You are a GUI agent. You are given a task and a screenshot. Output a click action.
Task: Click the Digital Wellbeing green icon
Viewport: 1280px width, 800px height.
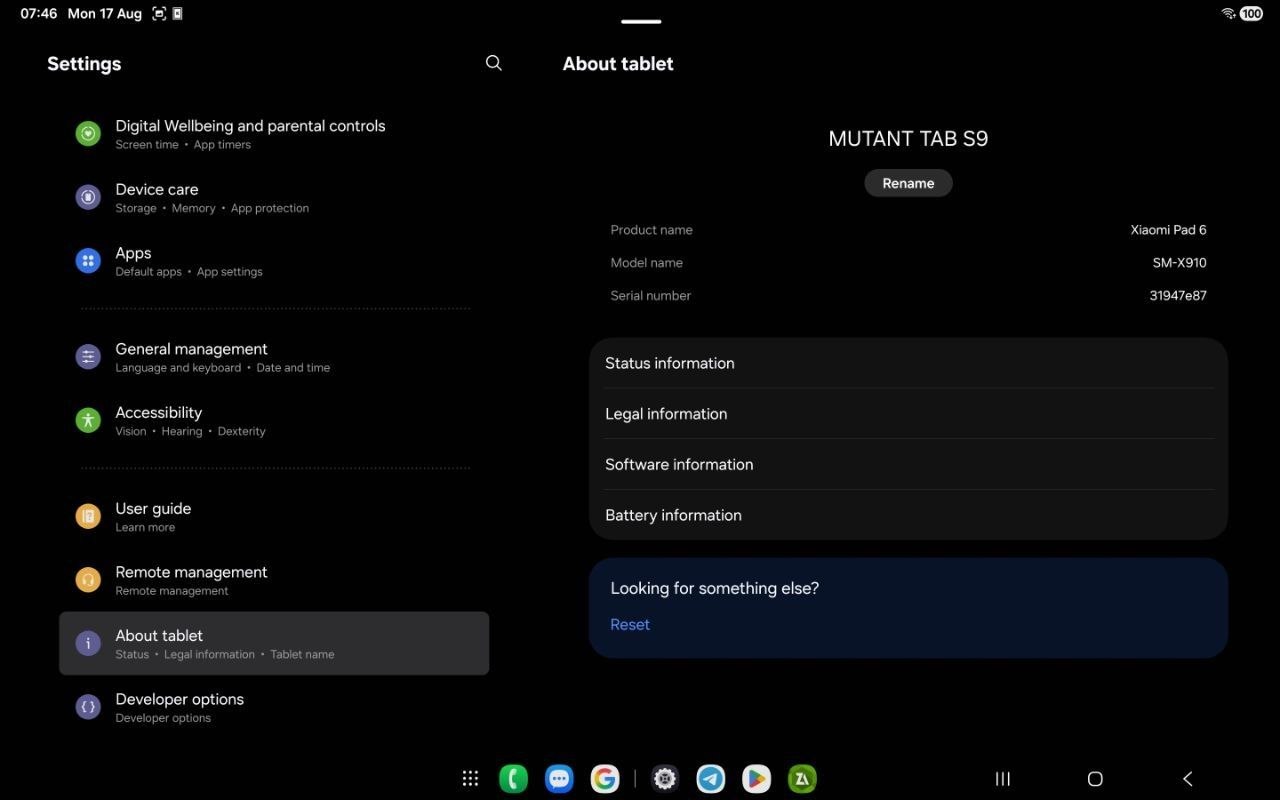coord(88,133)
